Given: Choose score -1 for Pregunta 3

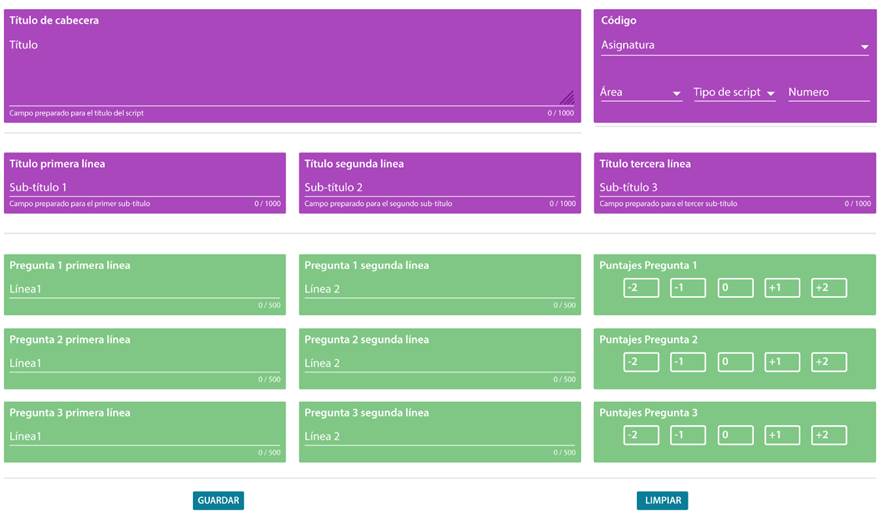Looking at the screenshot, I should (688, 435).
